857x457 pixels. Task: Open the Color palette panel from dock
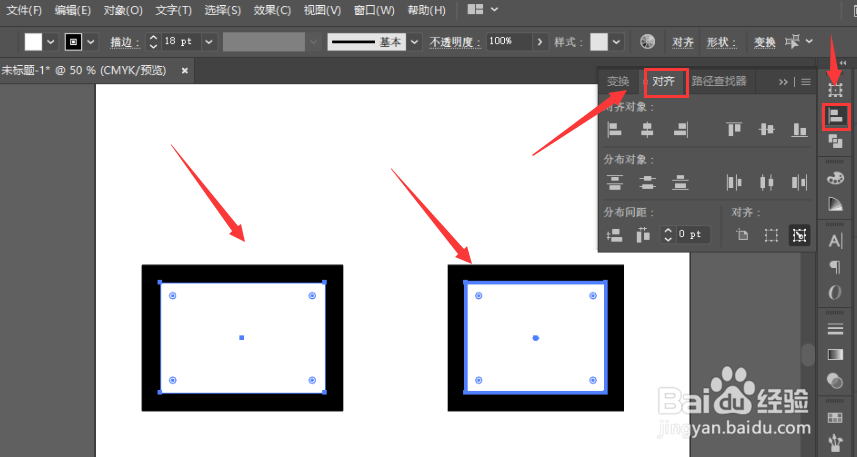coord(835,178)
